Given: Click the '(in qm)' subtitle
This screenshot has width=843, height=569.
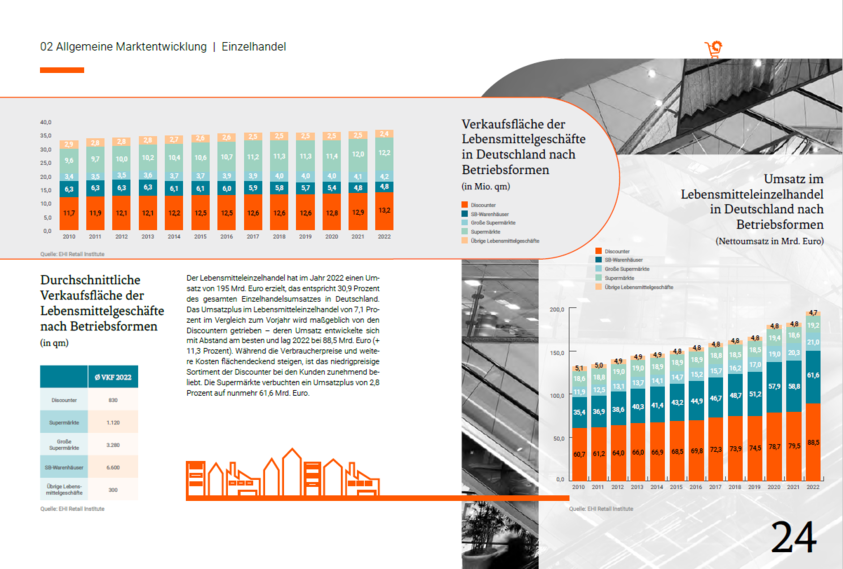Looking at the screenshot, I should tap(54, 343).
